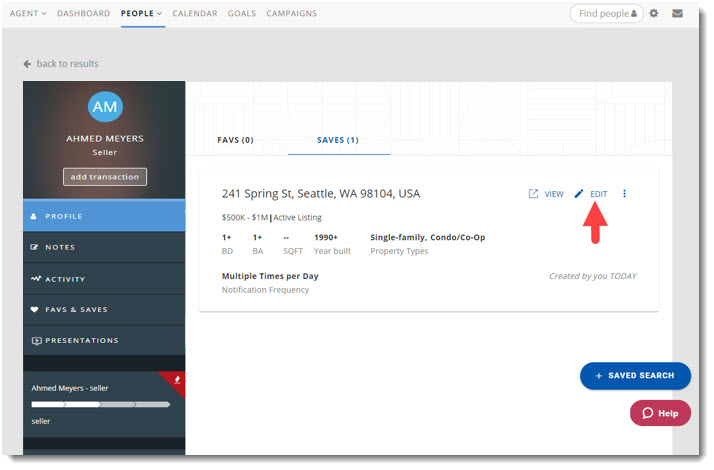Click the Saved Search button
This screenshot has width=714, height=470.
(x=635, y=376)
